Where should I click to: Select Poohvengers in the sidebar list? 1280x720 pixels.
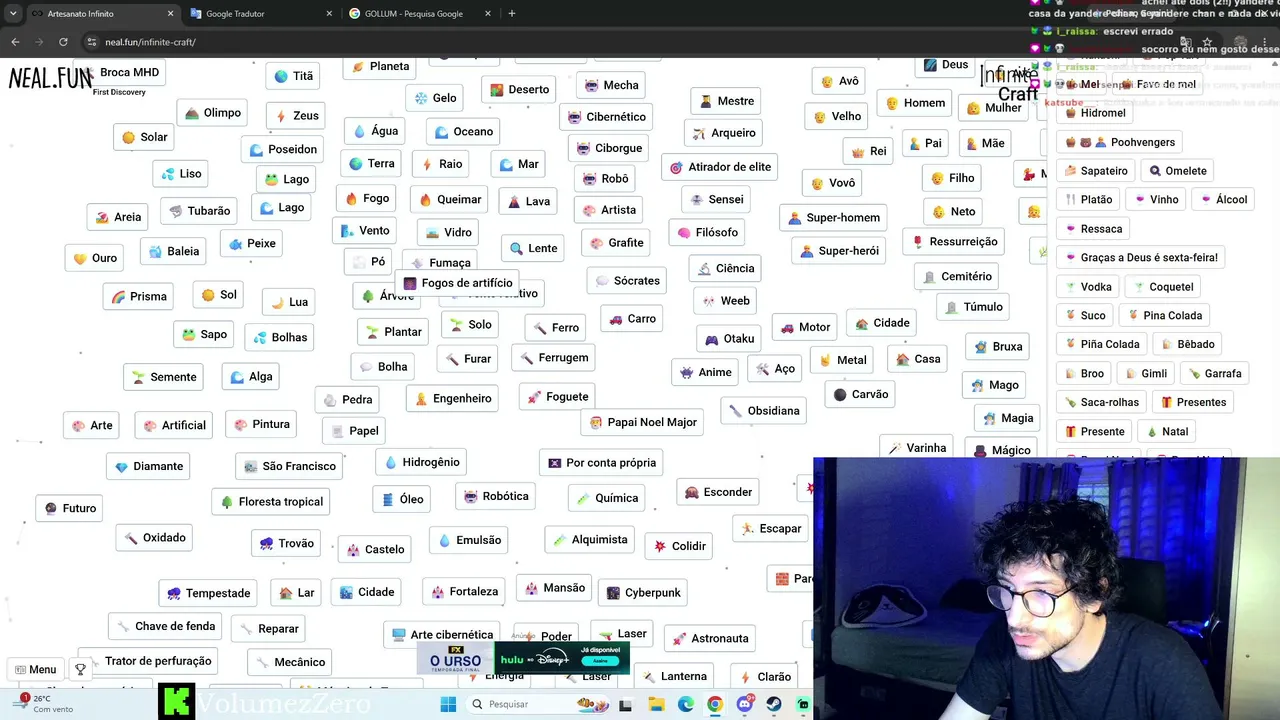click(x=1120, y=142)
